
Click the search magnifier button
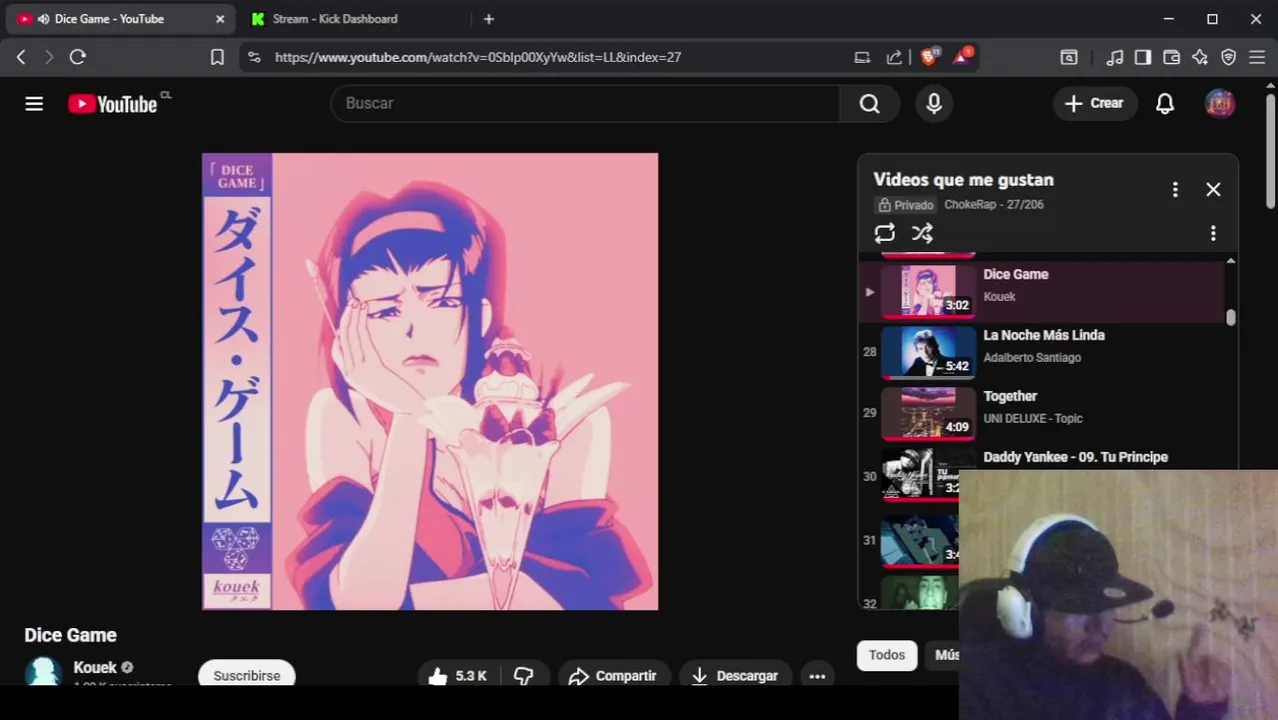(869, 103)
